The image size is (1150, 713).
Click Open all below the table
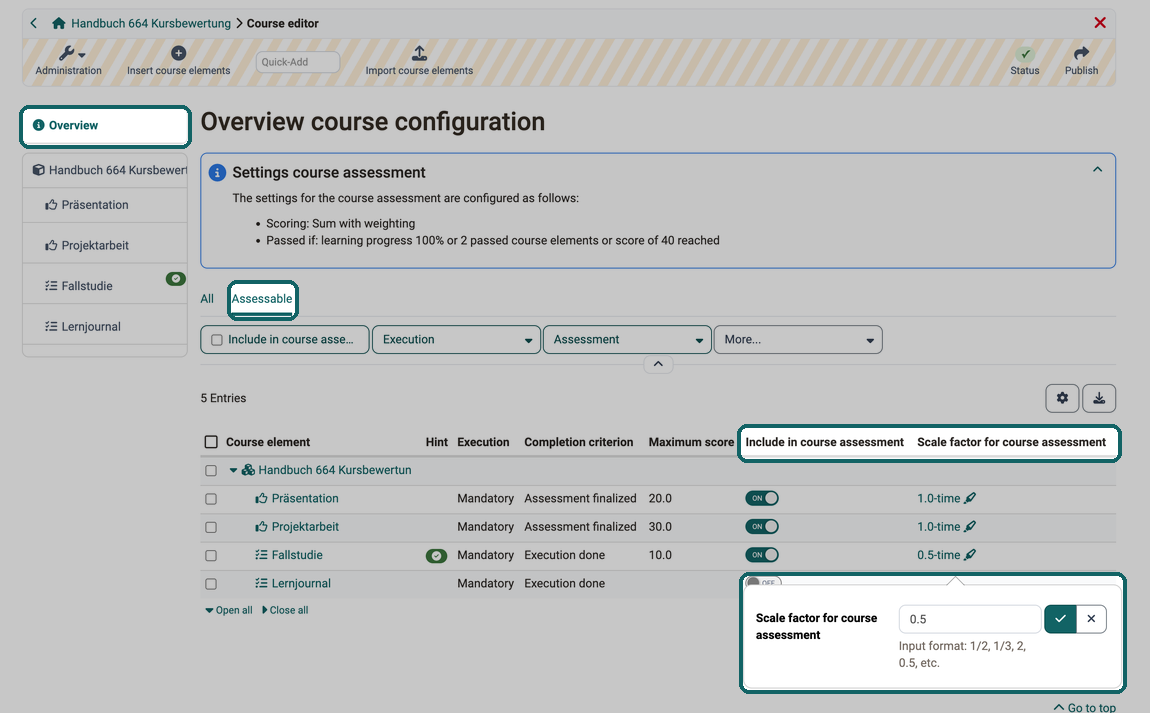tap(229, 610)
